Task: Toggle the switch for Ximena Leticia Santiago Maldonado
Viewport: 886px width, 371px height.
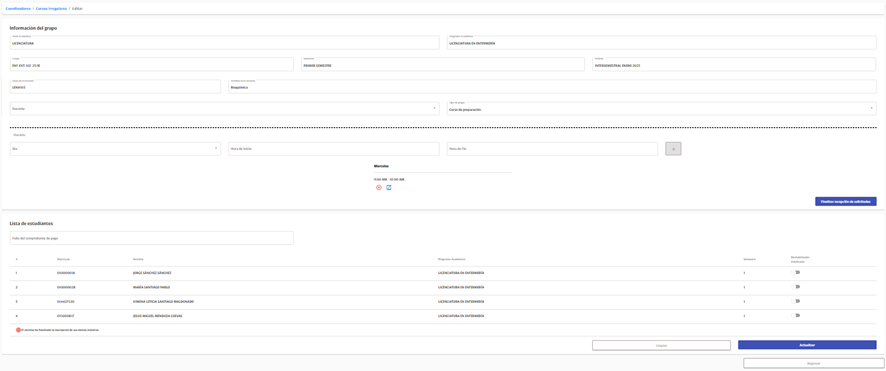Action: coord(796,301)
